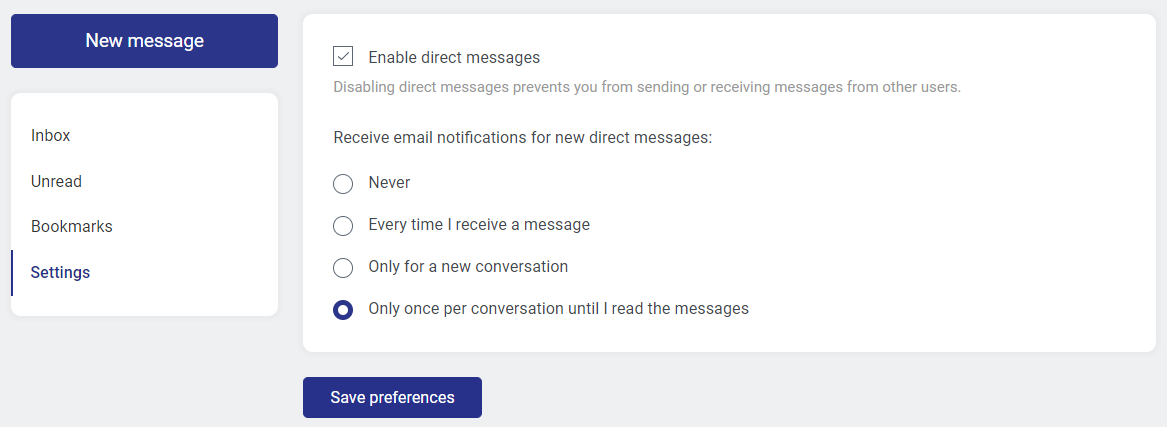1167x427 pixels.
Task: Save preferences
Action: (x=392, y=397)
